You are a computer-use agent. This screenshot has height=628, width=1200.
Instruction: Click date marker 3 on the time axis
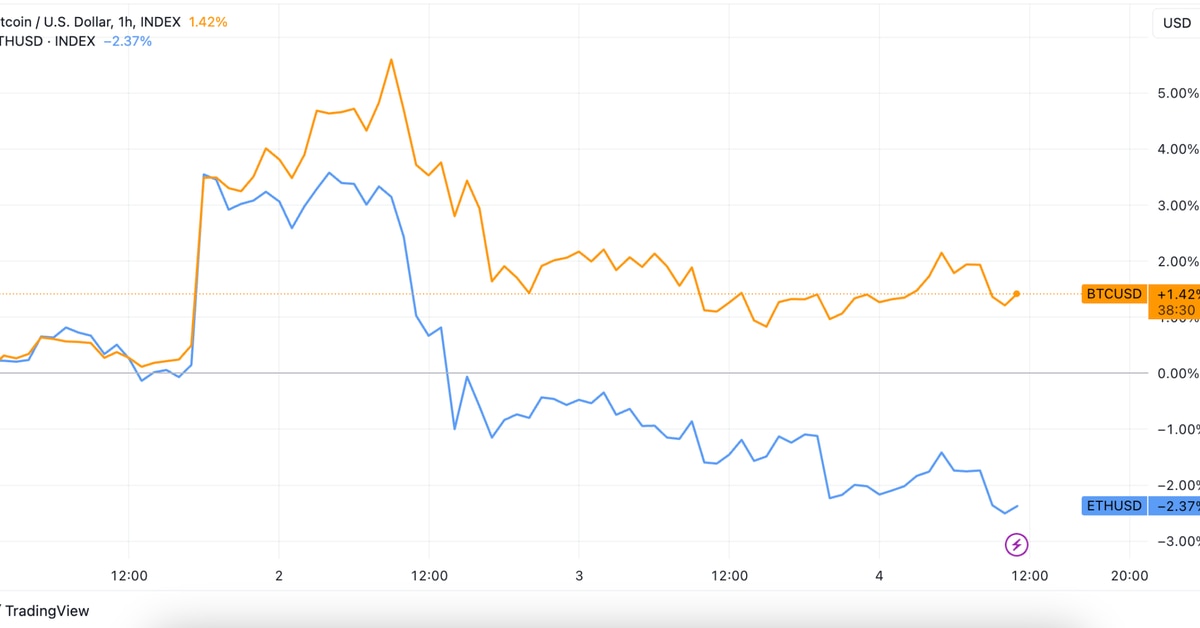pos(579,576)
